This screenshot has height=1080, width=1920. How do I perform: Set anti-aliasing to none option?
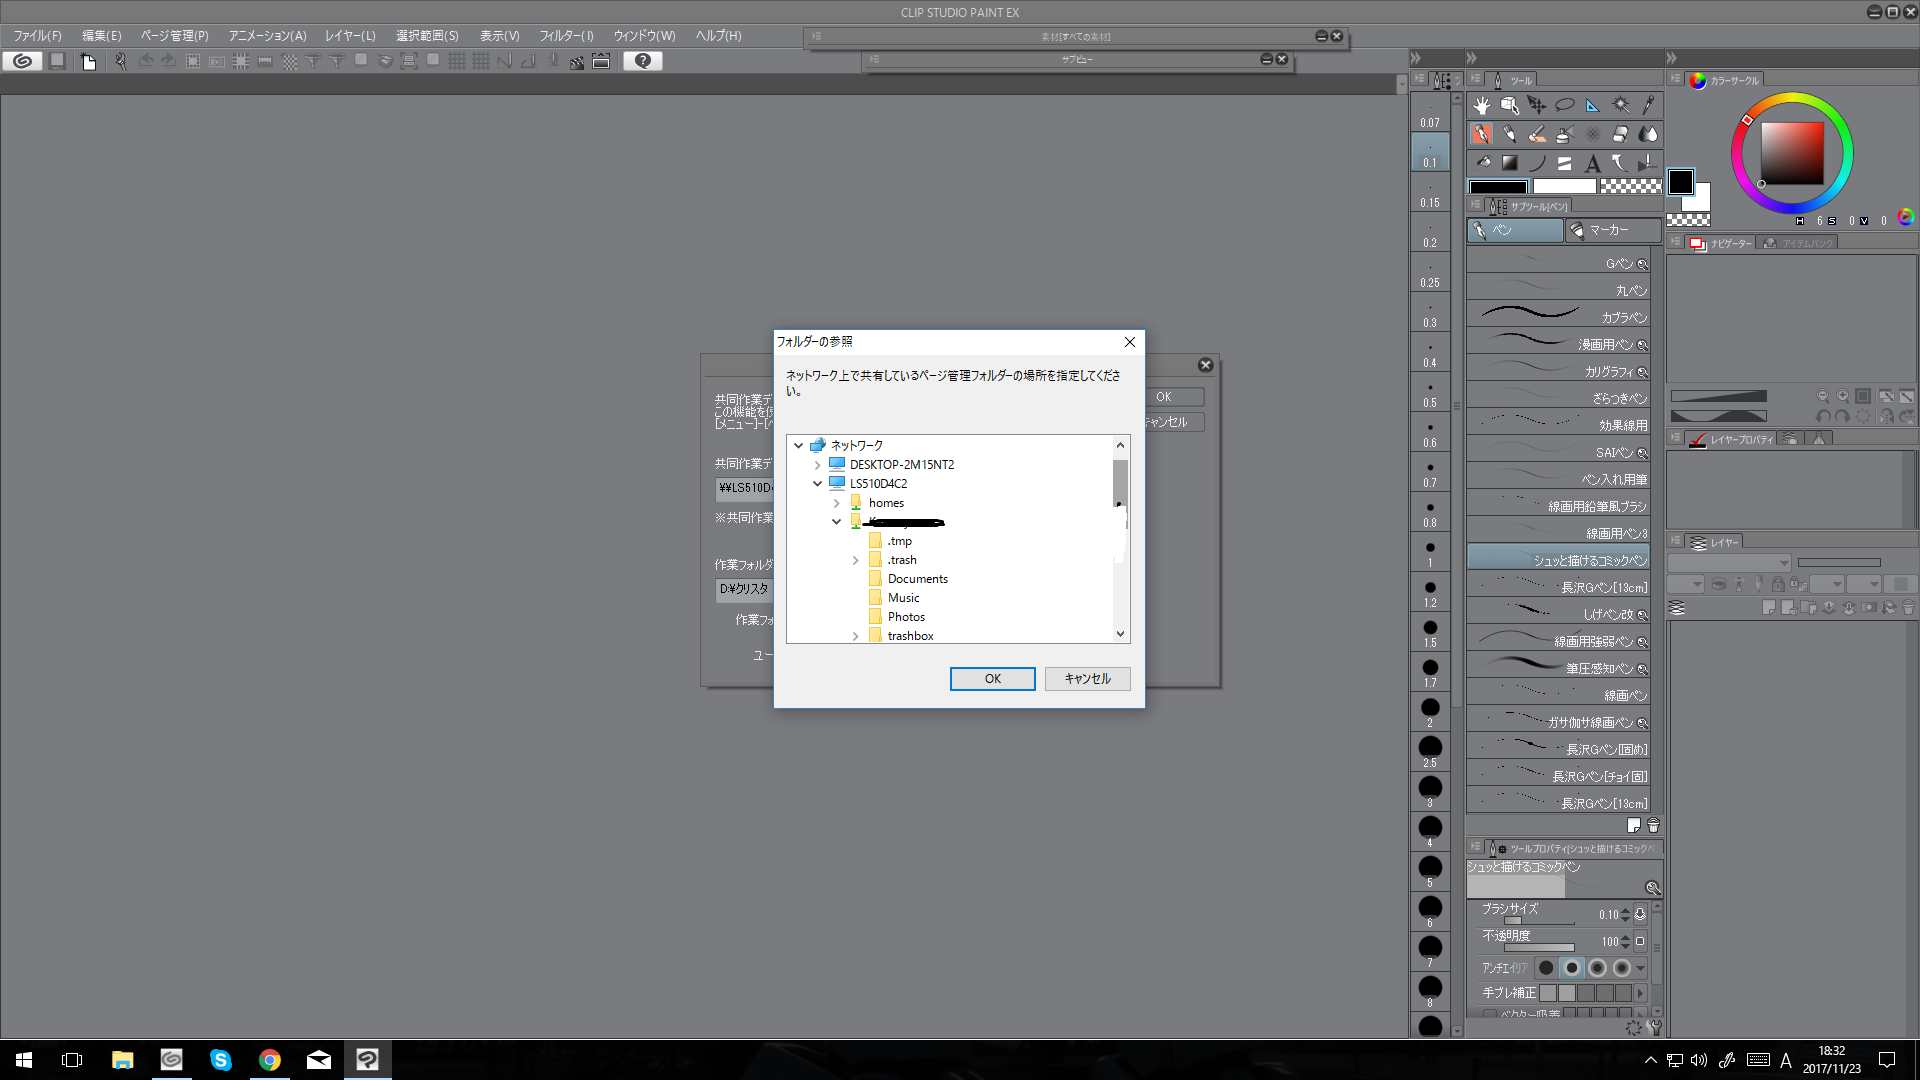tap(1546, 967)
